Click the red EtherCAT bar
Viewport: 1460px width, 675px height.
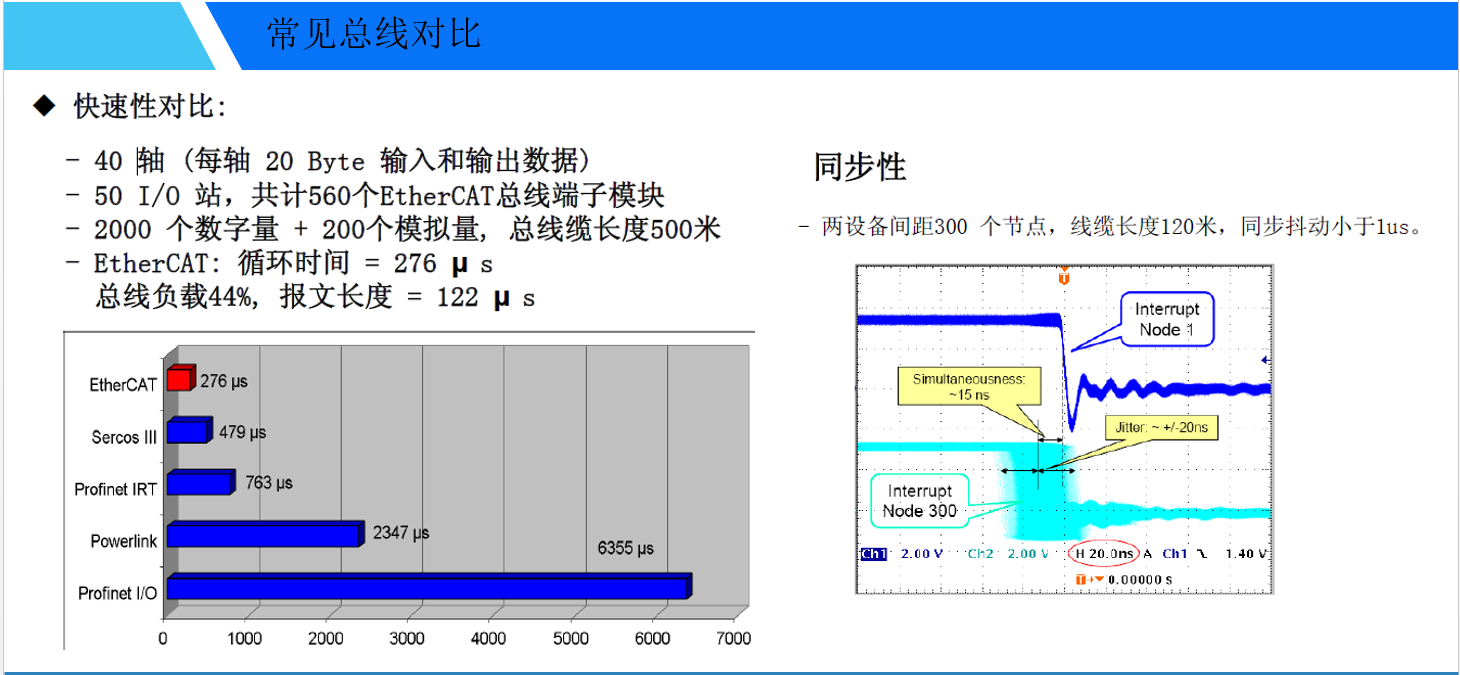pyautogui.click(x=180, y=378)
